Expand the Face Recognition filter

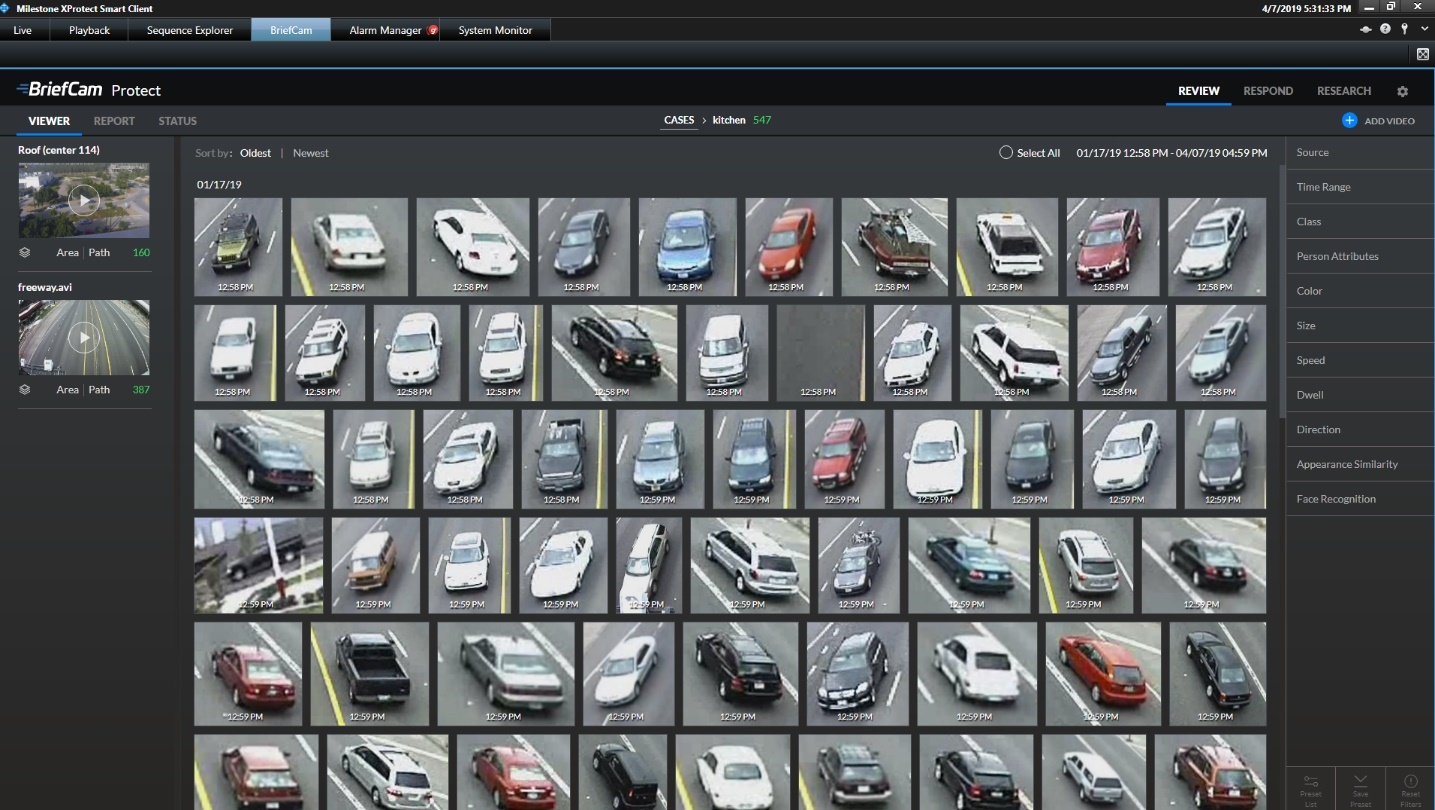pyautogui.click(x=1360, y=499)
